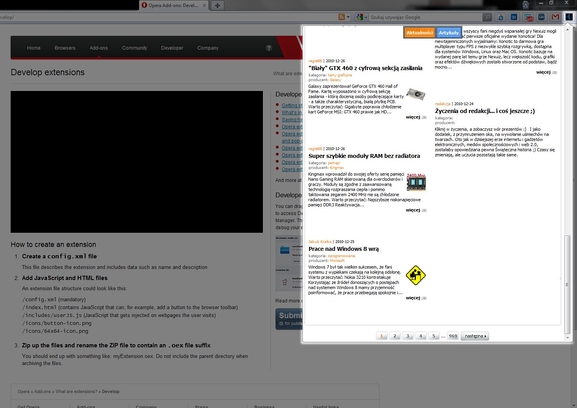Toggle the active news popup extension button
The image size is (577, 408).
(569, 17)
